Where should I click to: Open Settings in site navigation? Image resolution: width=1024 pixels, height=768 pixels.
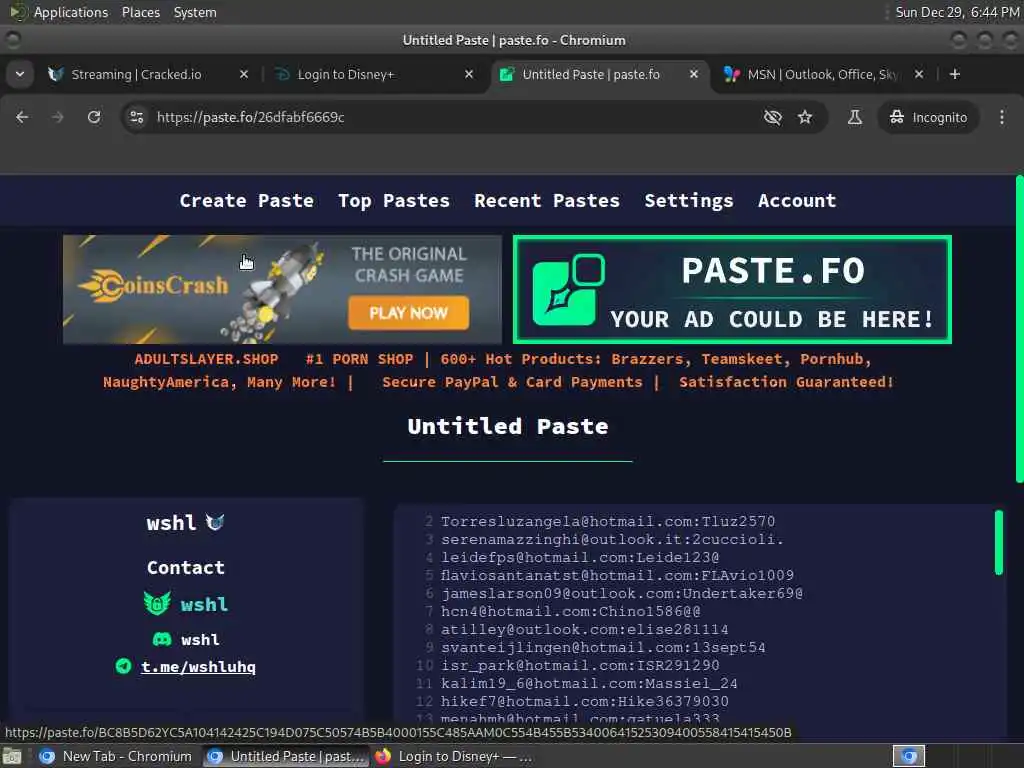(689, 200)
